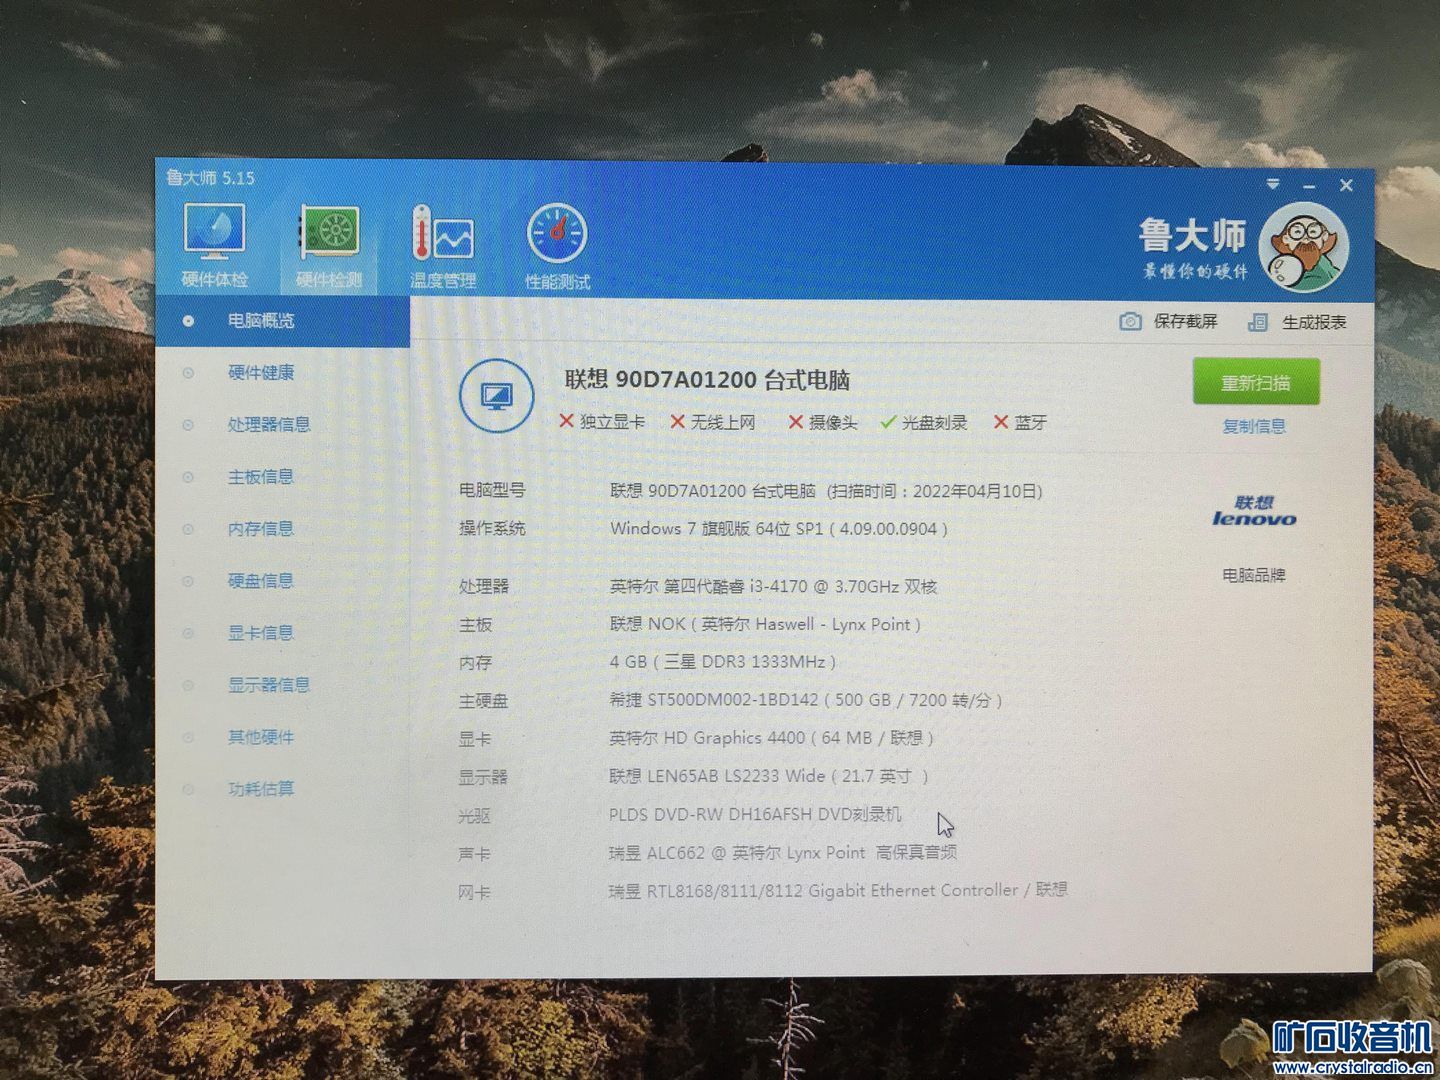Click the network card value RTL8168/8111/8112
The width and height of the screenshot is (1440, 1080).
tap(839, 891)
